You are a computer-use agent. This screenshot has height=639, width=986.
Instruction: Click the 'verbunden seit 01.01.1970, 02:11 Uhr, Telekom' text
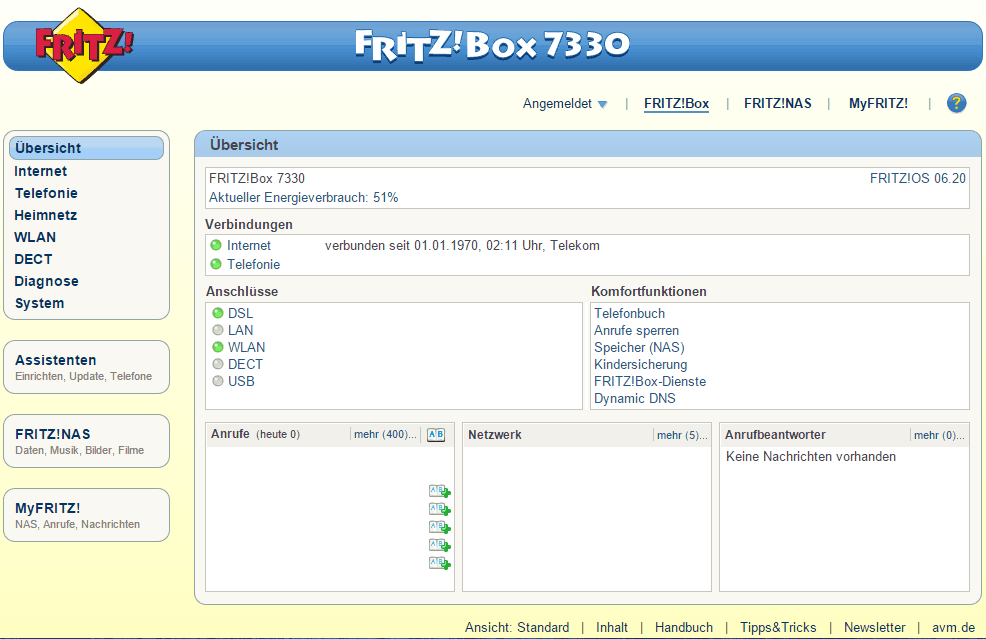[x=462, y=245]
